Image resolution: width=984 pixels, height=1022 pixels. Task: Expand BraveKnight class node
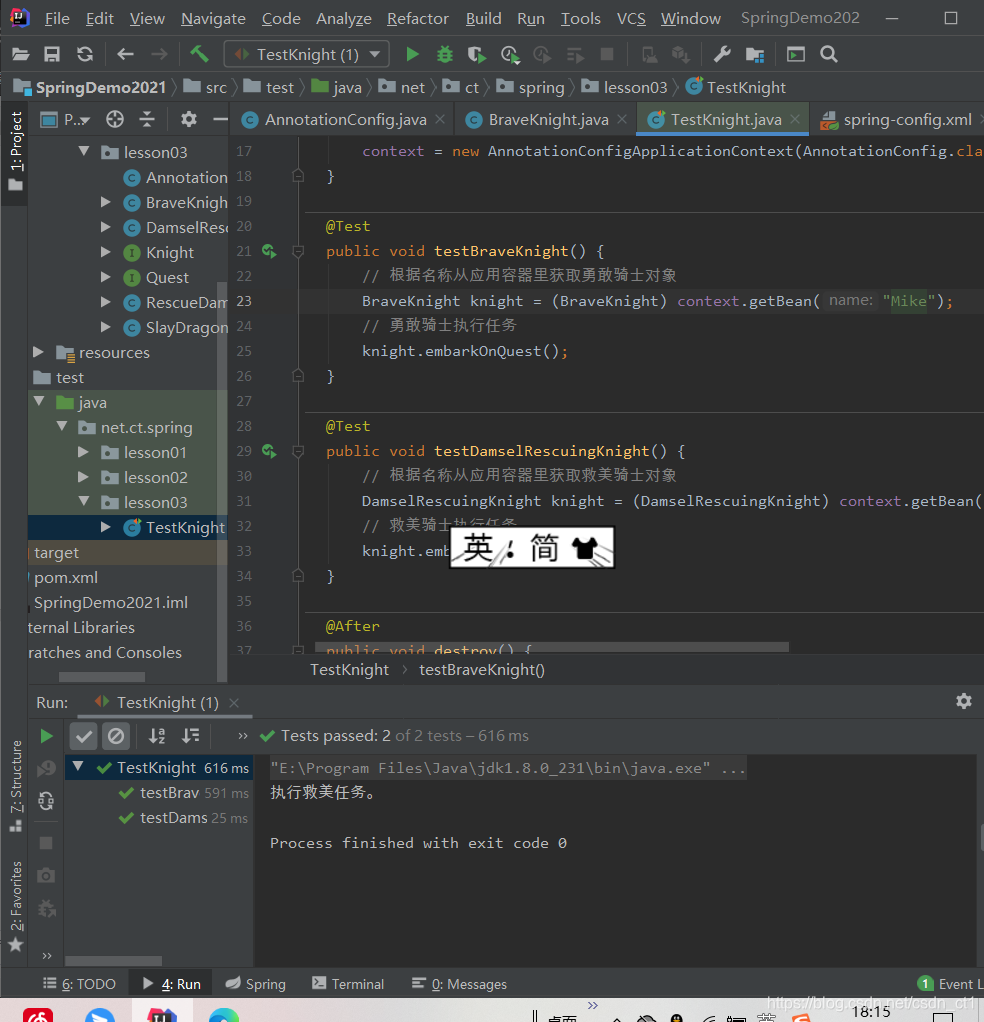click(105, 203)
